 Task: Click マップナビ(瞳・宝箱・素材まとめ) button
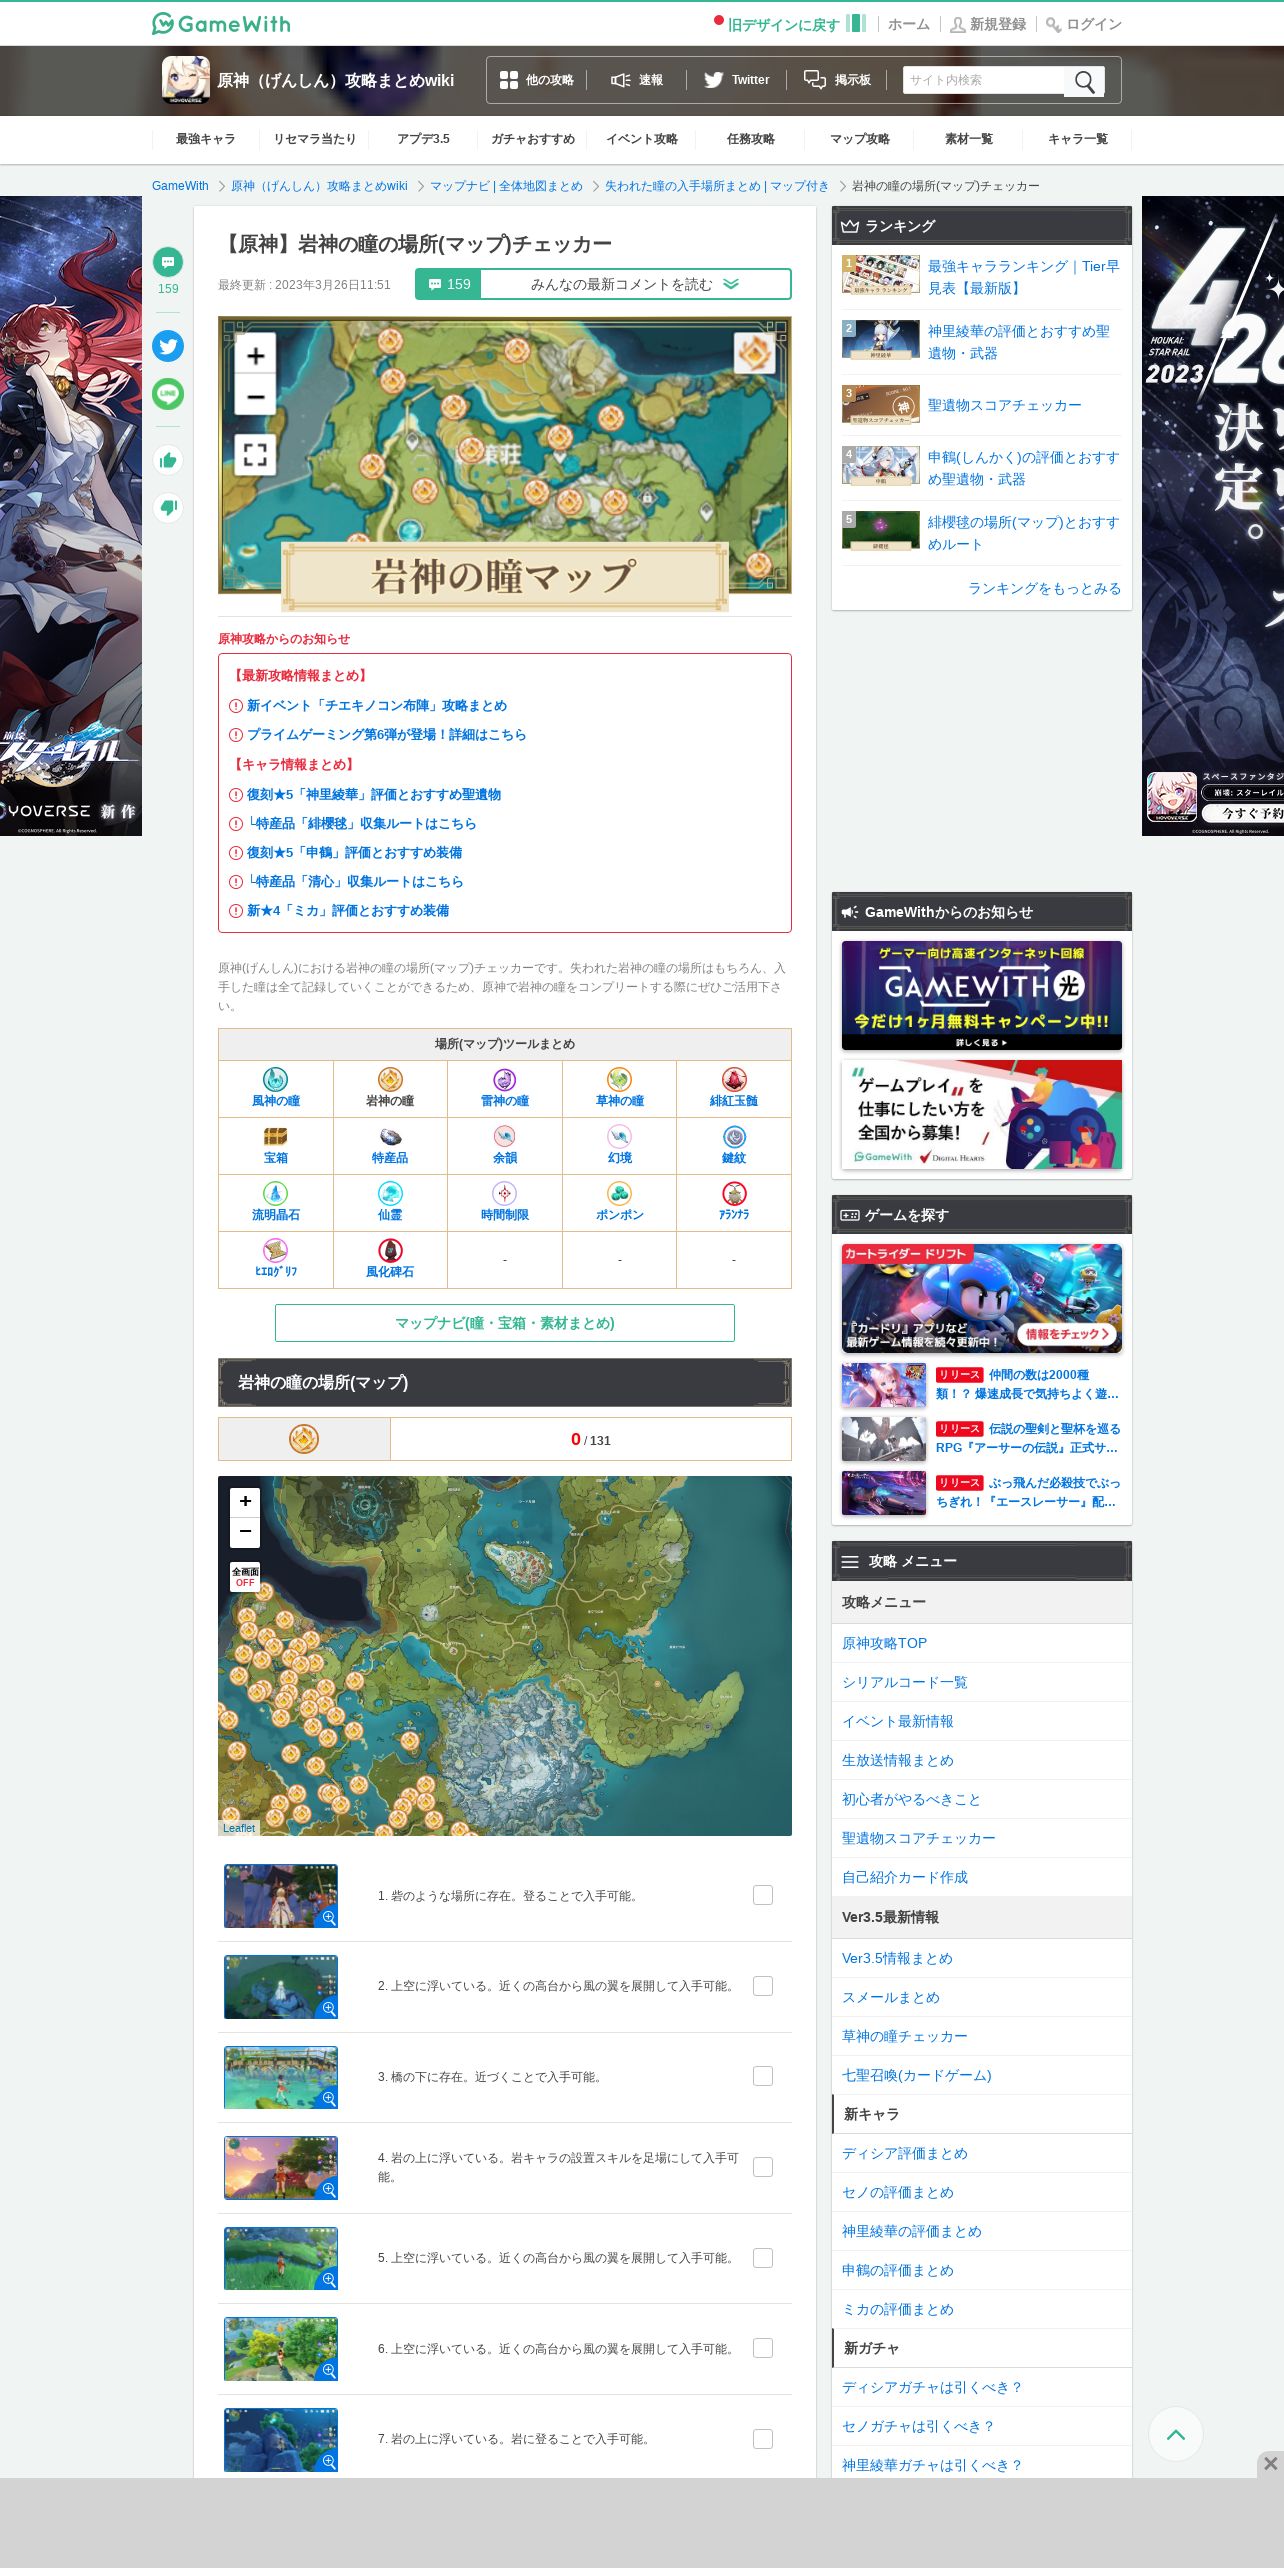click(505, 1323)
